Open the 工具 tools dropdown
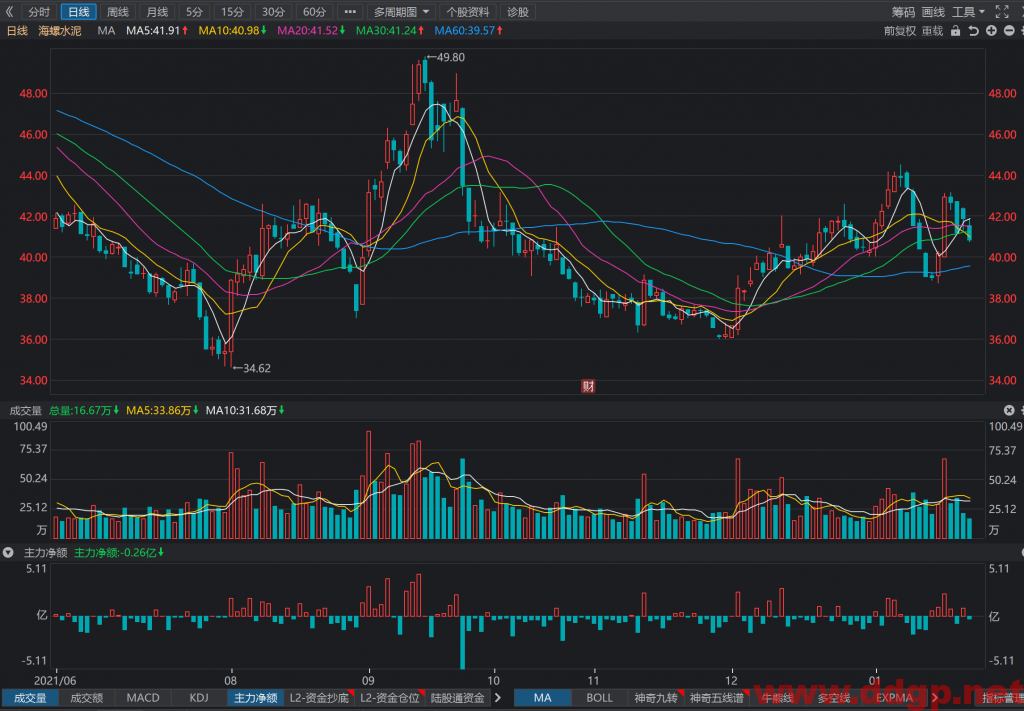 (968, 12)
